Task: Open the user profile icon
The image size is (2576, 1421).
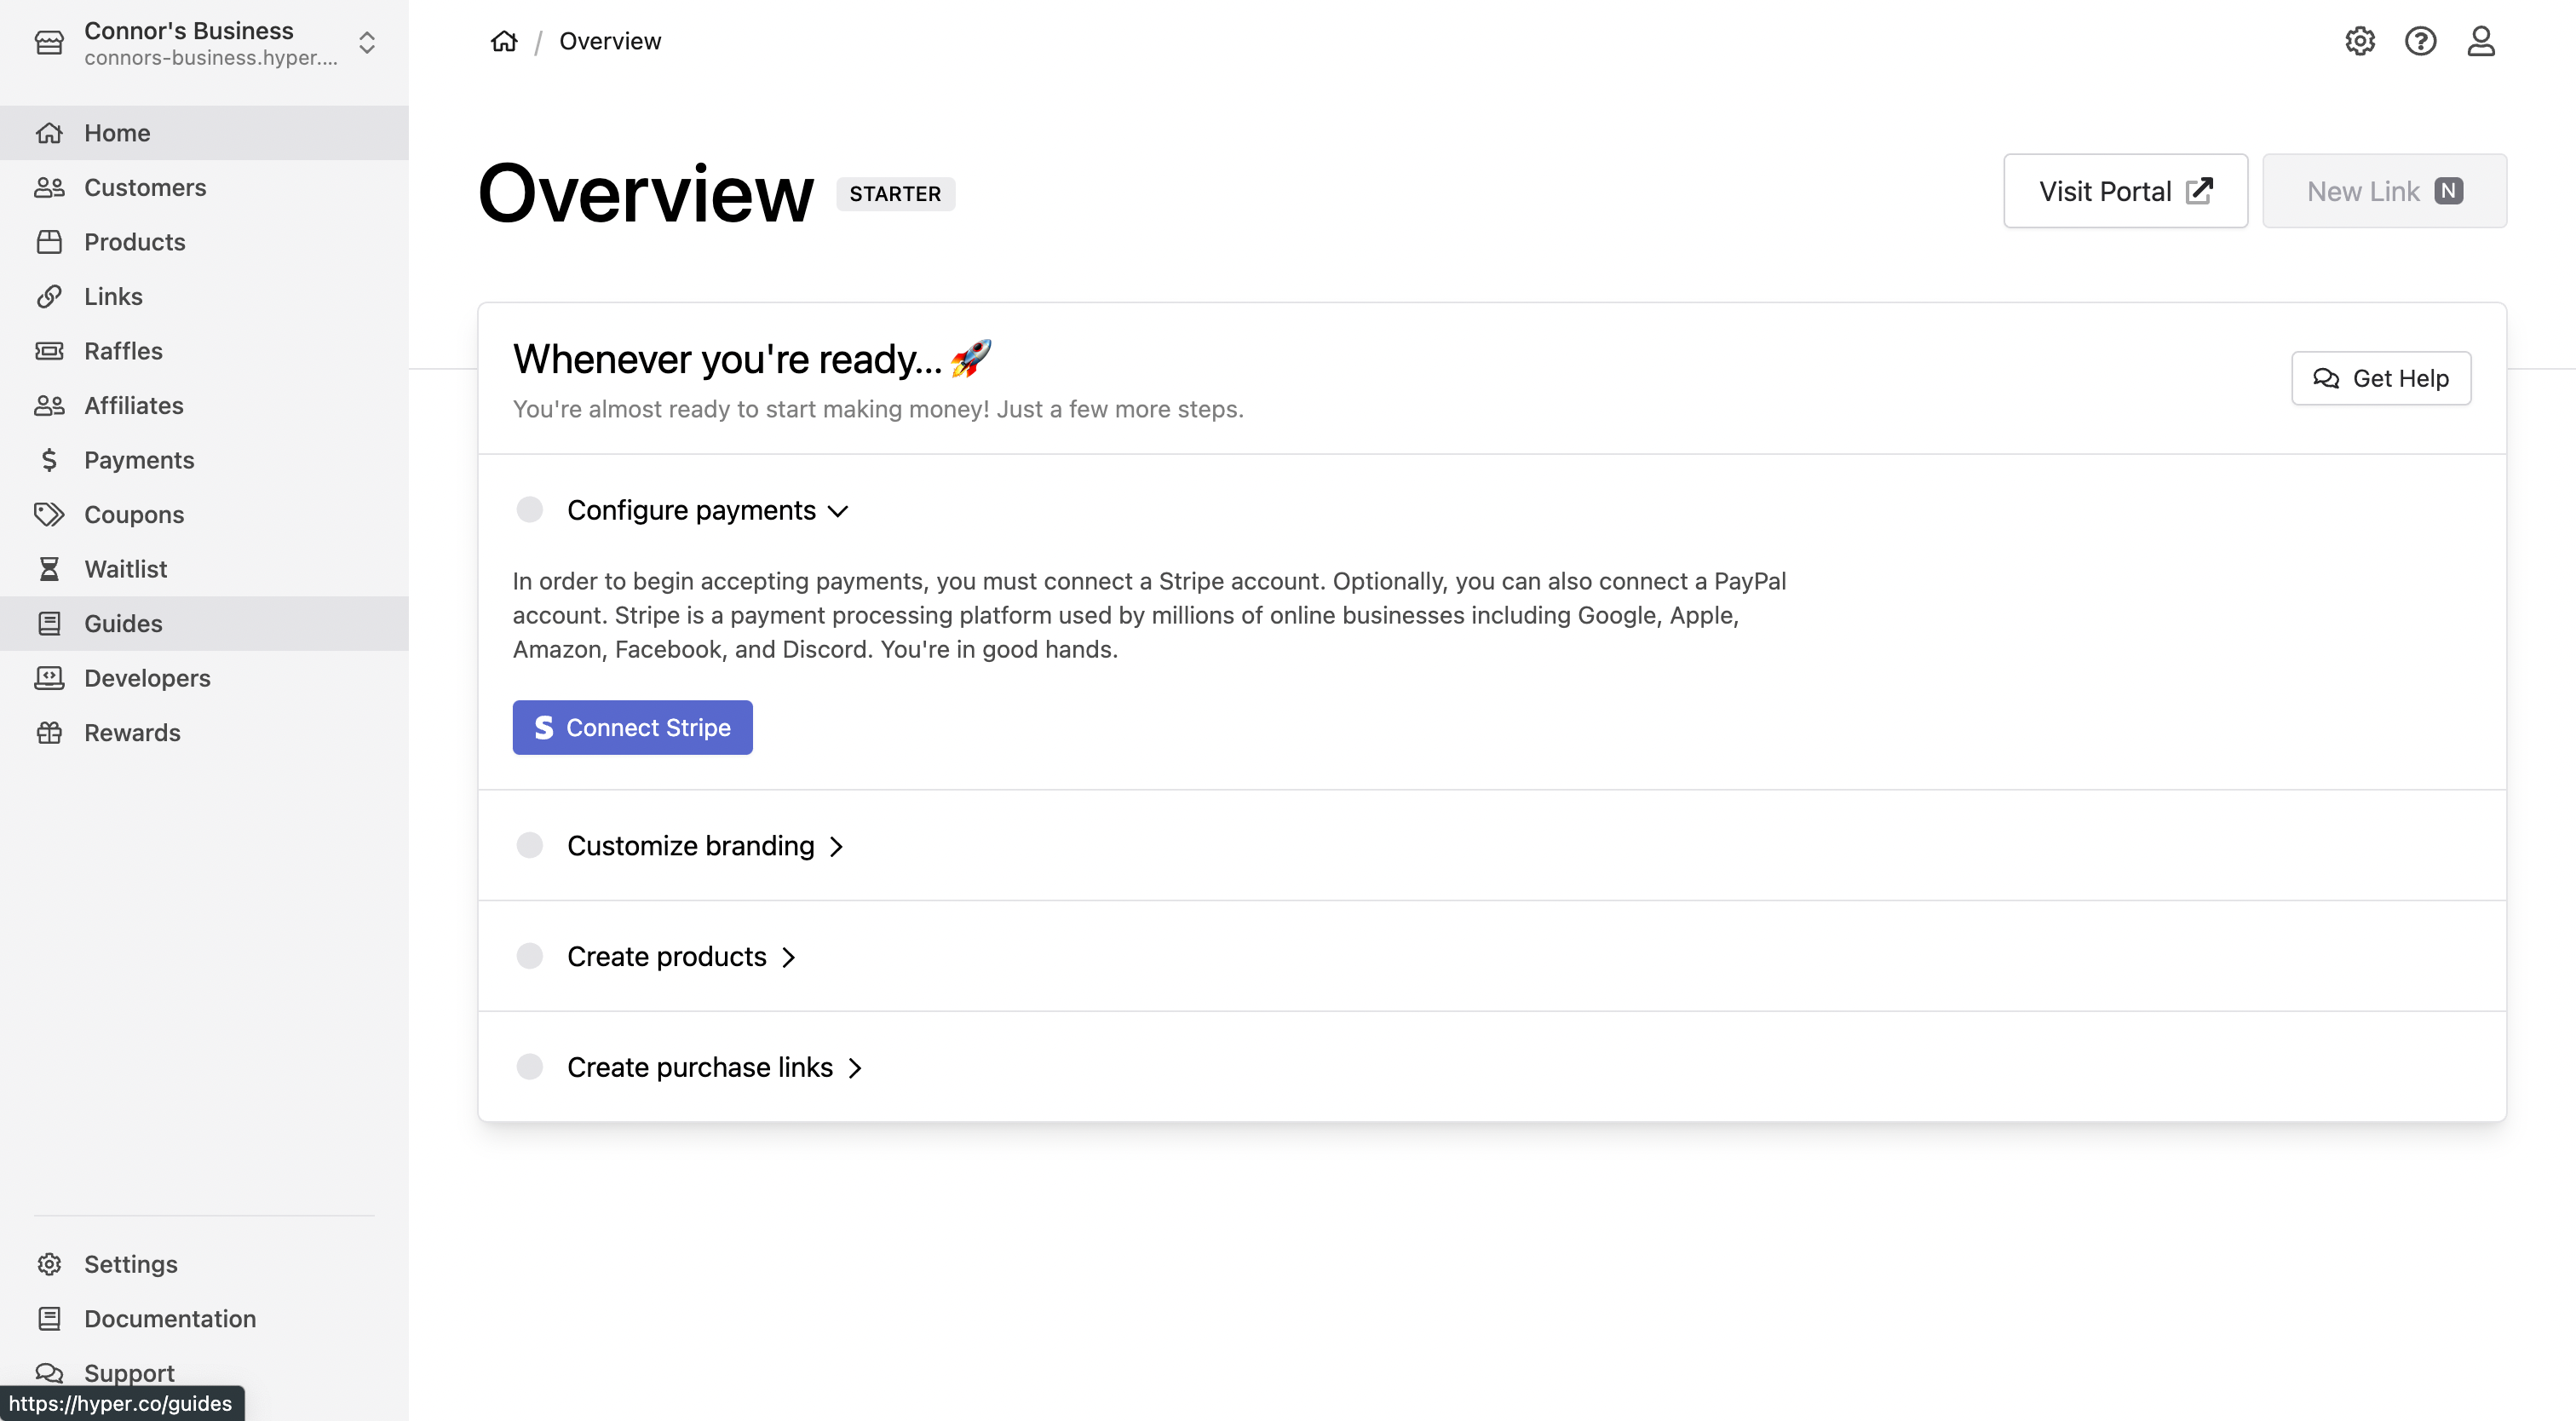Action: click(x=2481, y=41)
